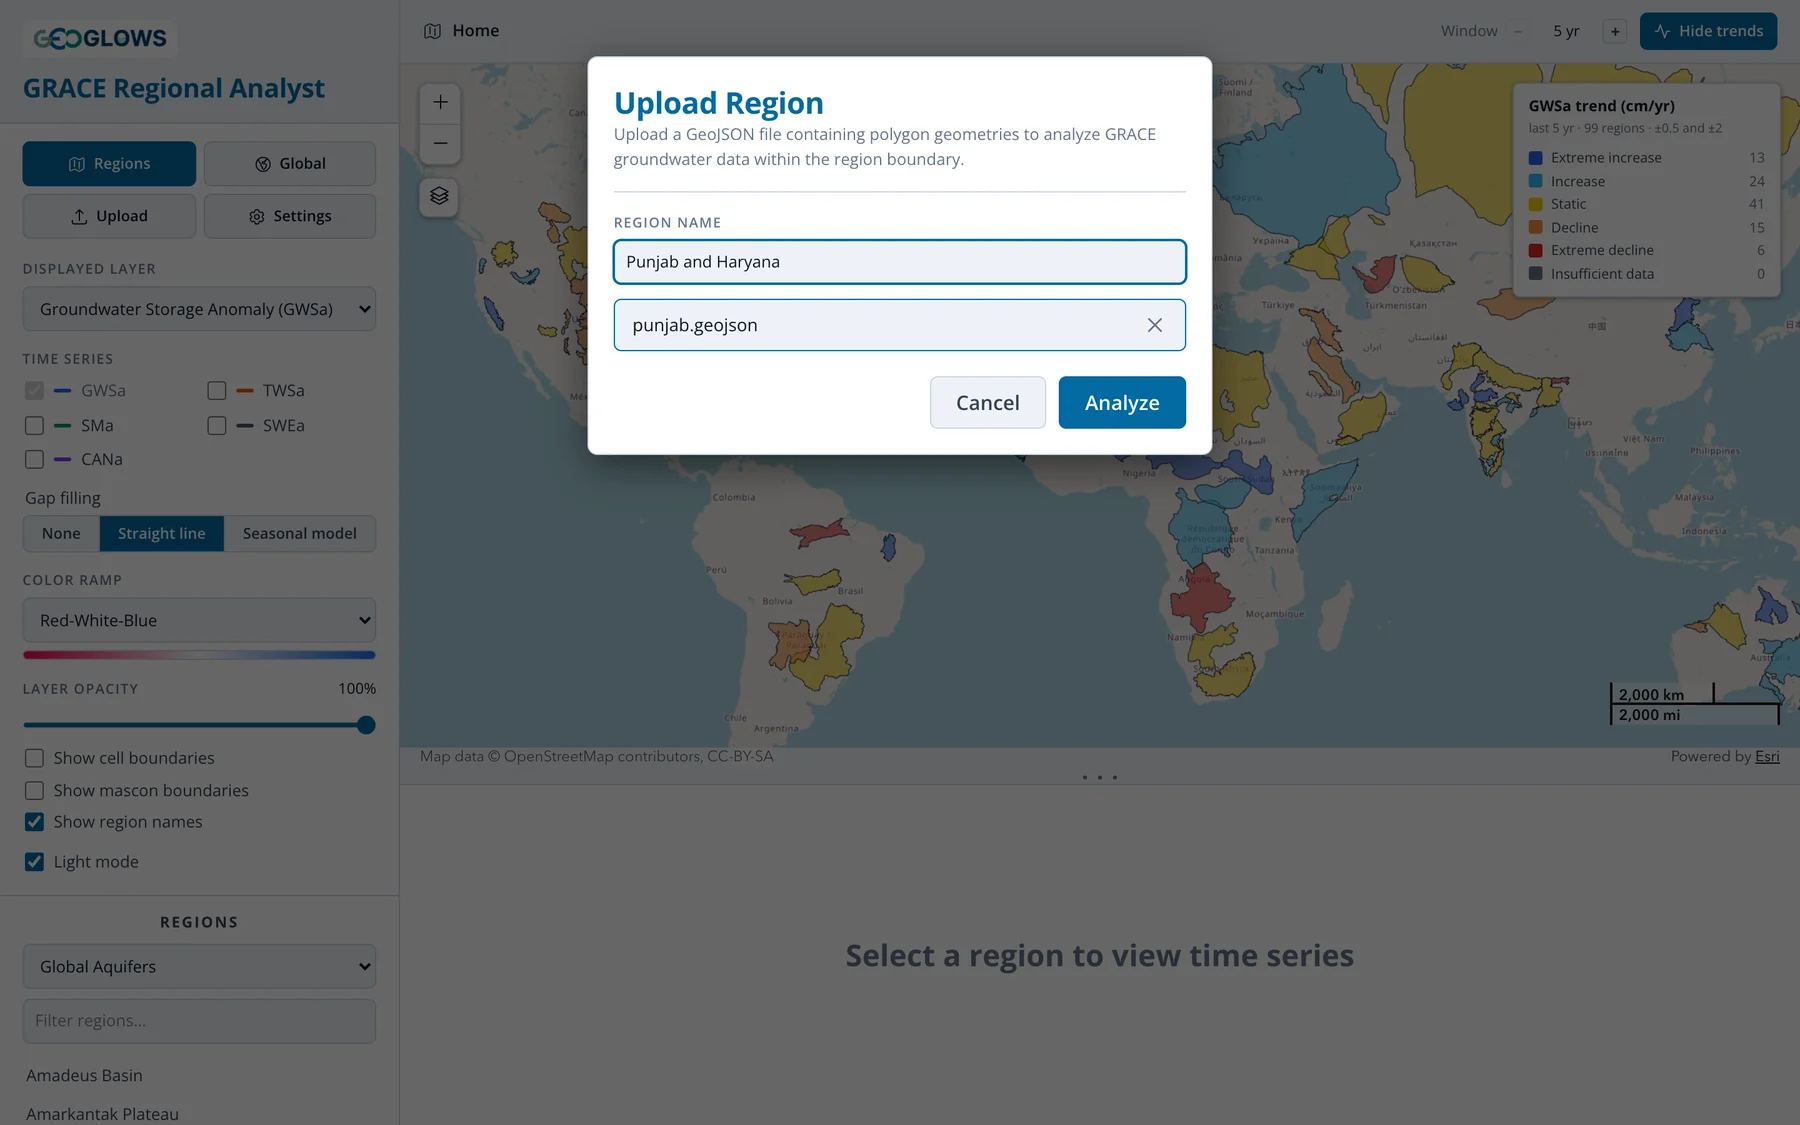This screenshot has width=1800, height=1125.
Task: Select Amarkantak Plateau in regions list
Action: click(x=102, y=1114)
